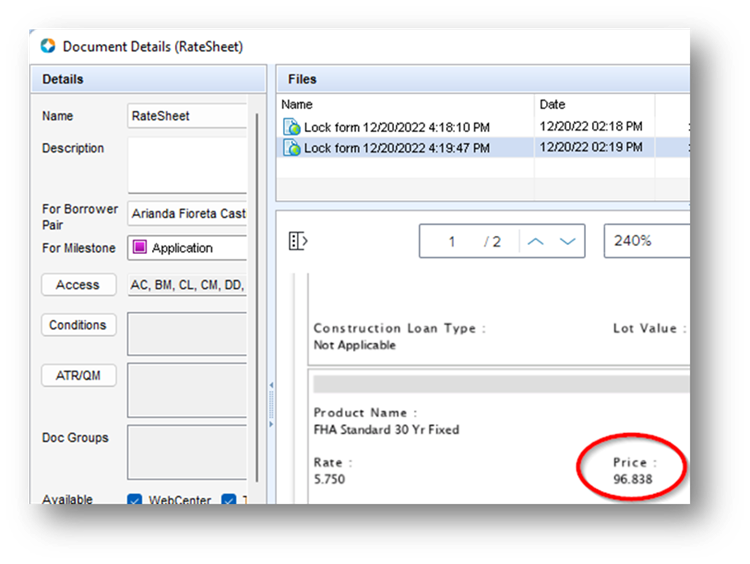Click the document icon of Lock form 4:19:47 PM
The image size is (750, 564).
tap(291, 147)
